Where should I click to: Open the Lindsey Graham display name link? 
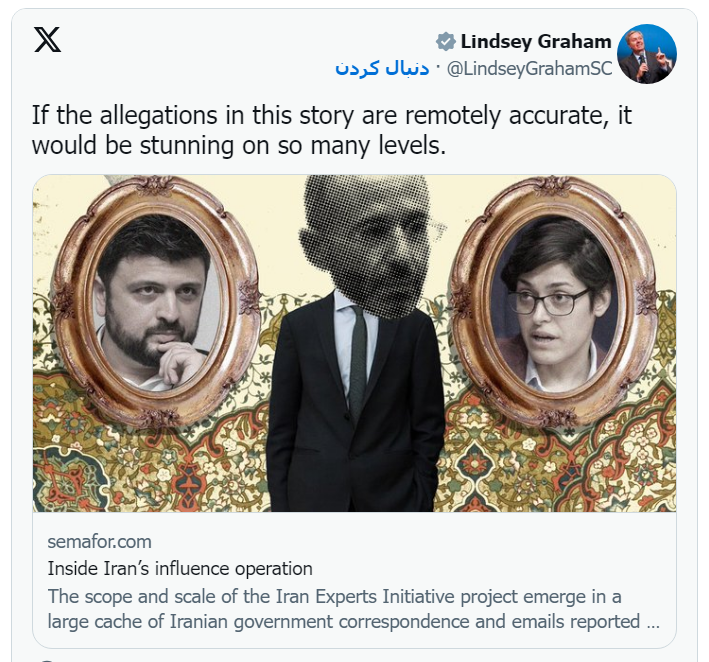pos(536,42)
